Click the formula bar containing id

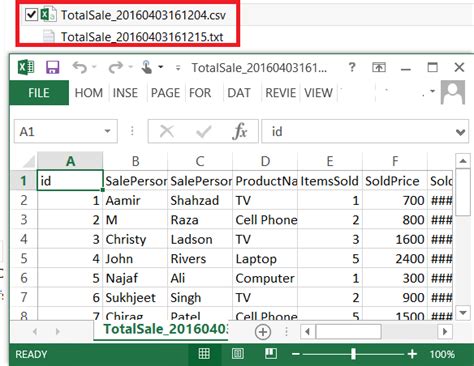[x=357, y=131]
